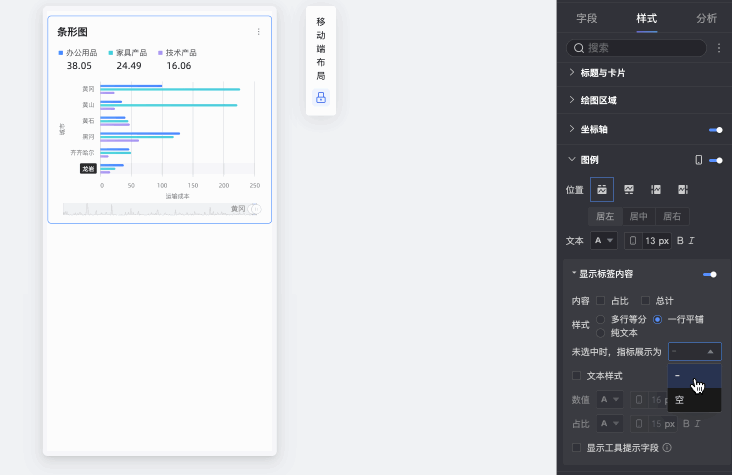The width and height of the screenshot is (732, 475).
Task: Disable the 显示标签内容 switch
Action: [710, 274]
